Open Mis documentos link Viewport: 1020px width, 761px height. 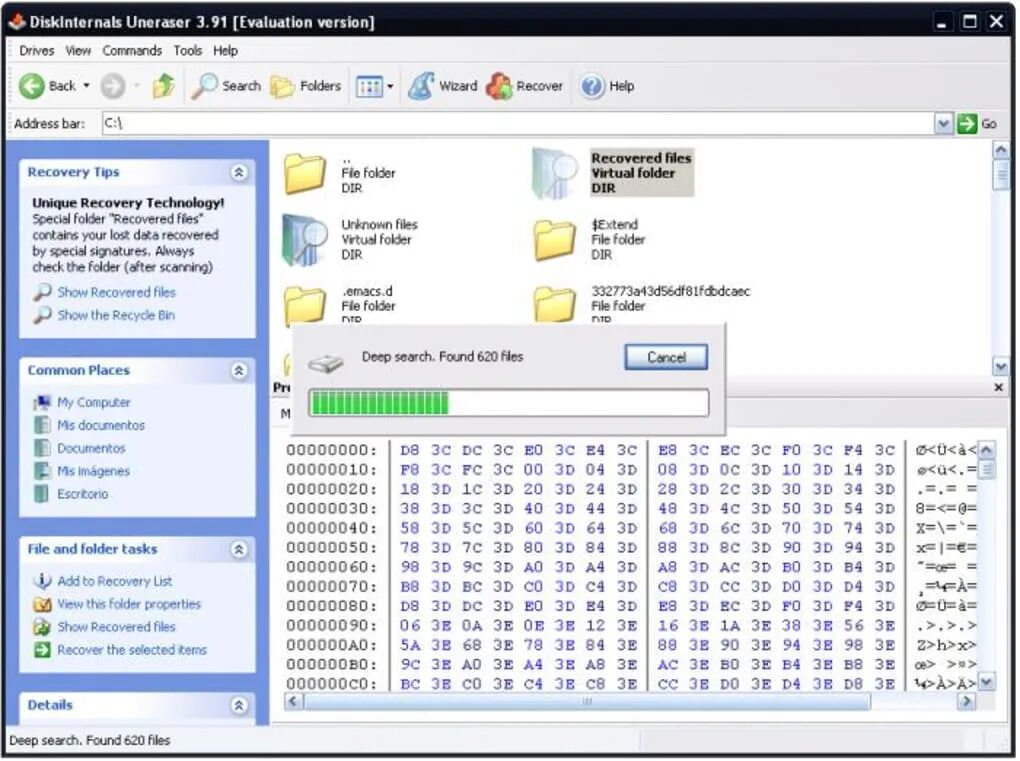point(101,425)
